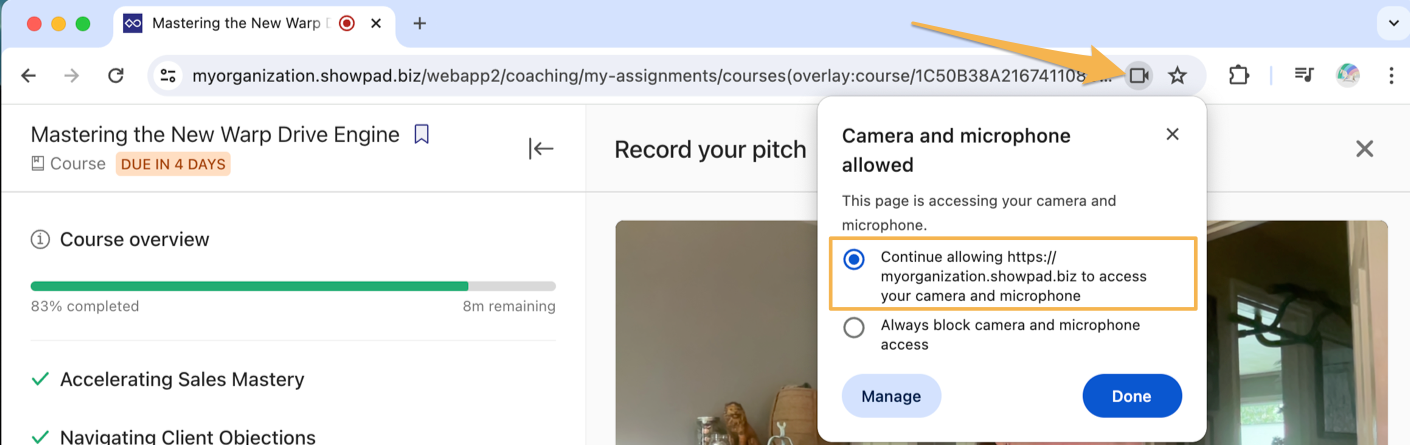Open the Navigating Client Objections lesson
This screenshot has height=445, width=1410.
(x=188, y=437)
